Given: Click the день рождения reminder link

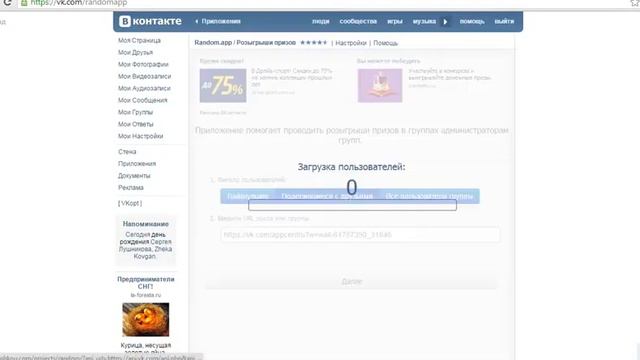Looking at the screenshot, I should click(x=142, y=238).
